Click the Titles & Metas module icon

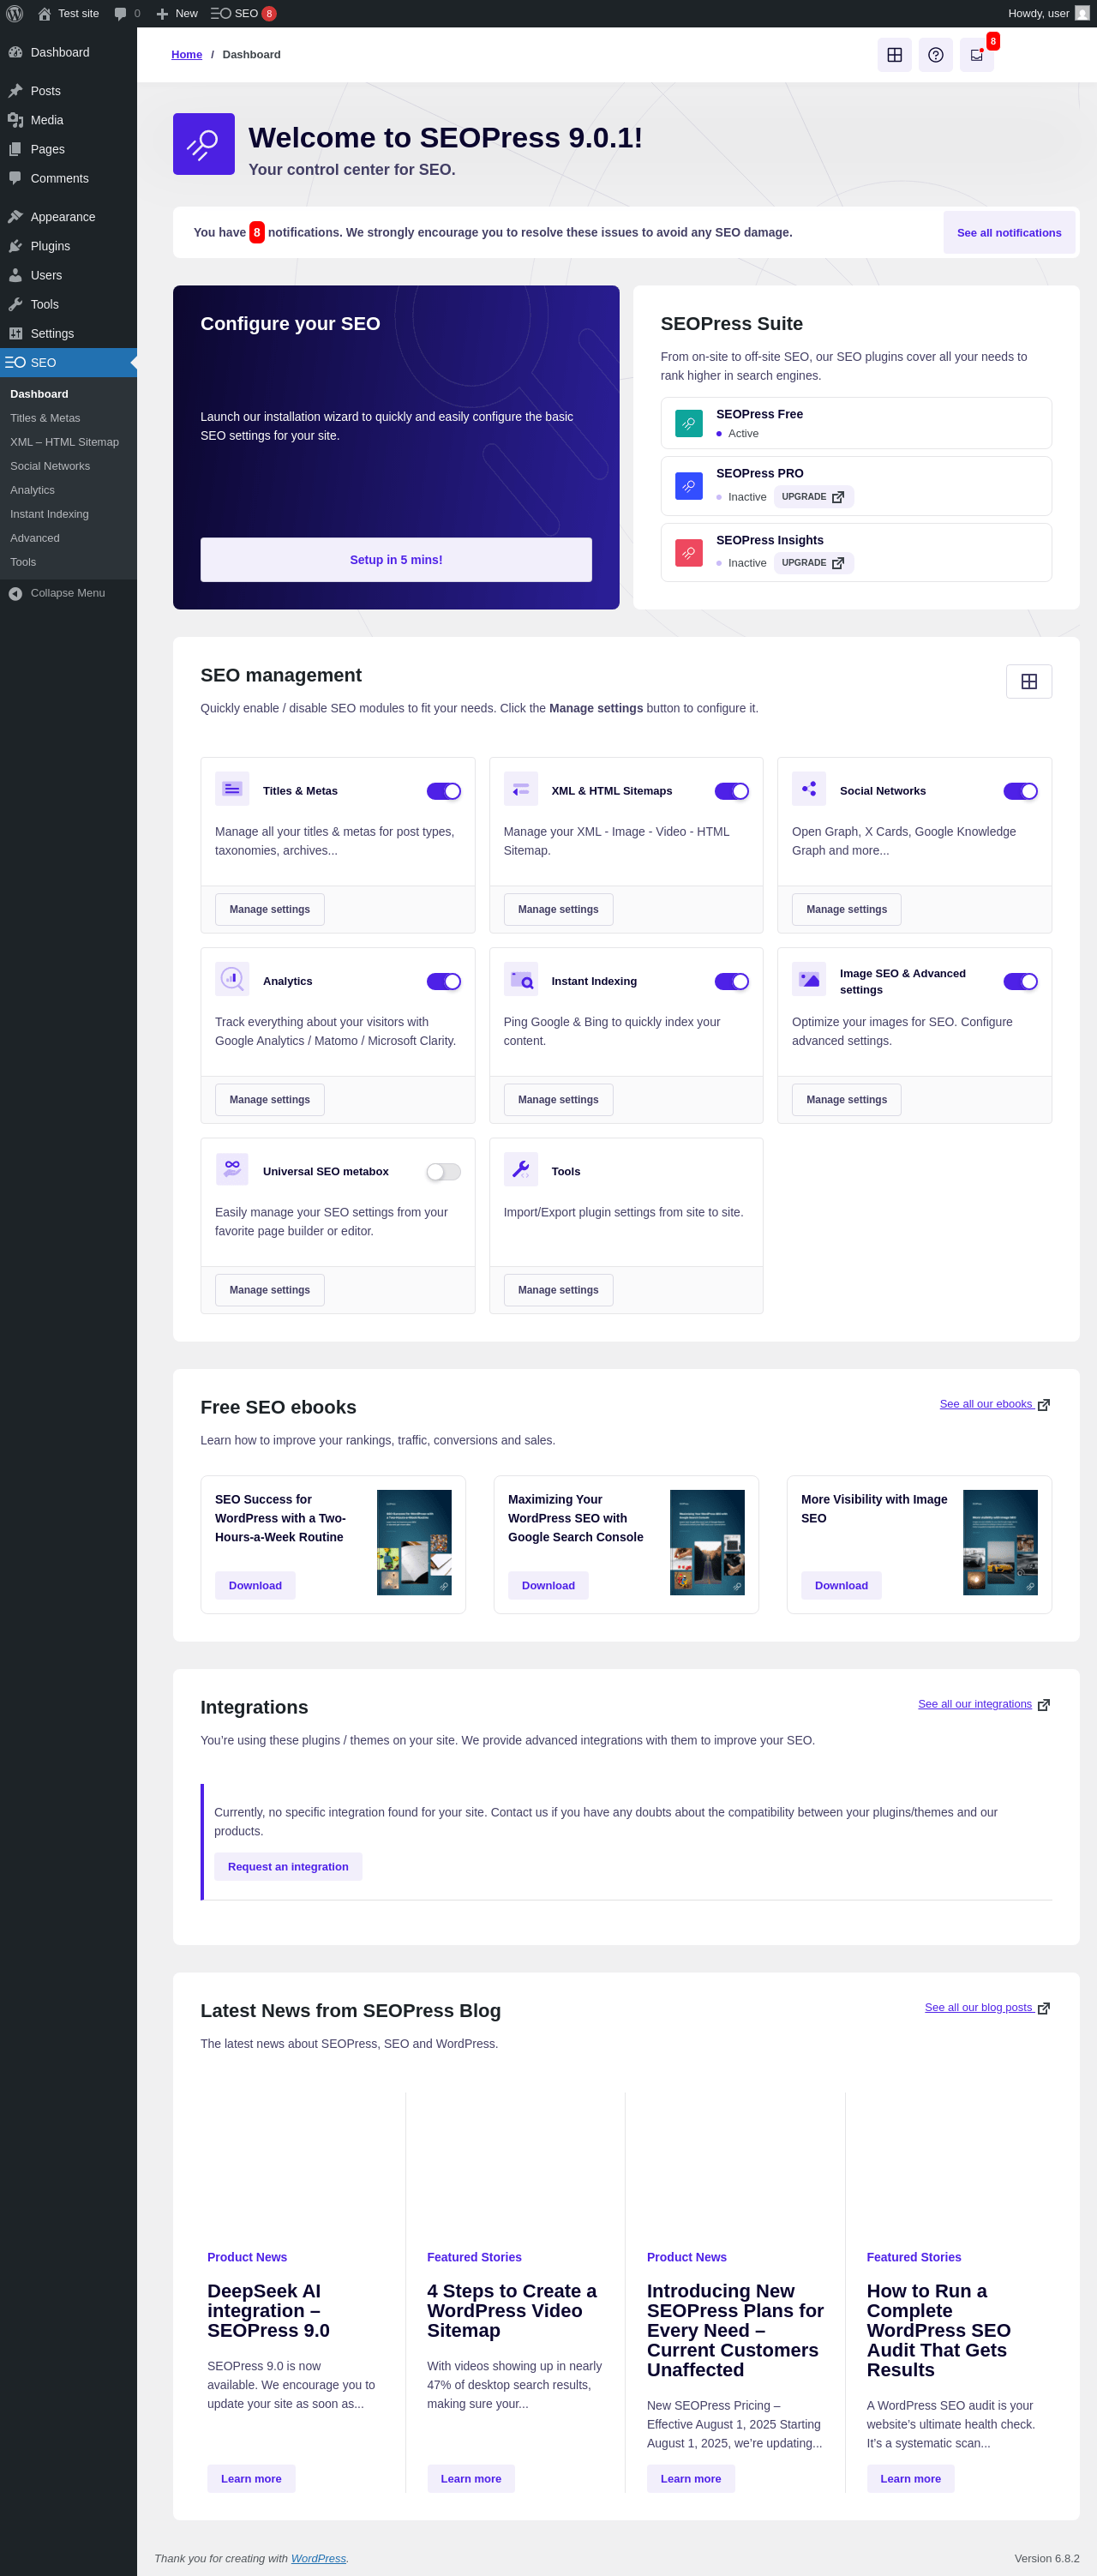tap(232, 789)
